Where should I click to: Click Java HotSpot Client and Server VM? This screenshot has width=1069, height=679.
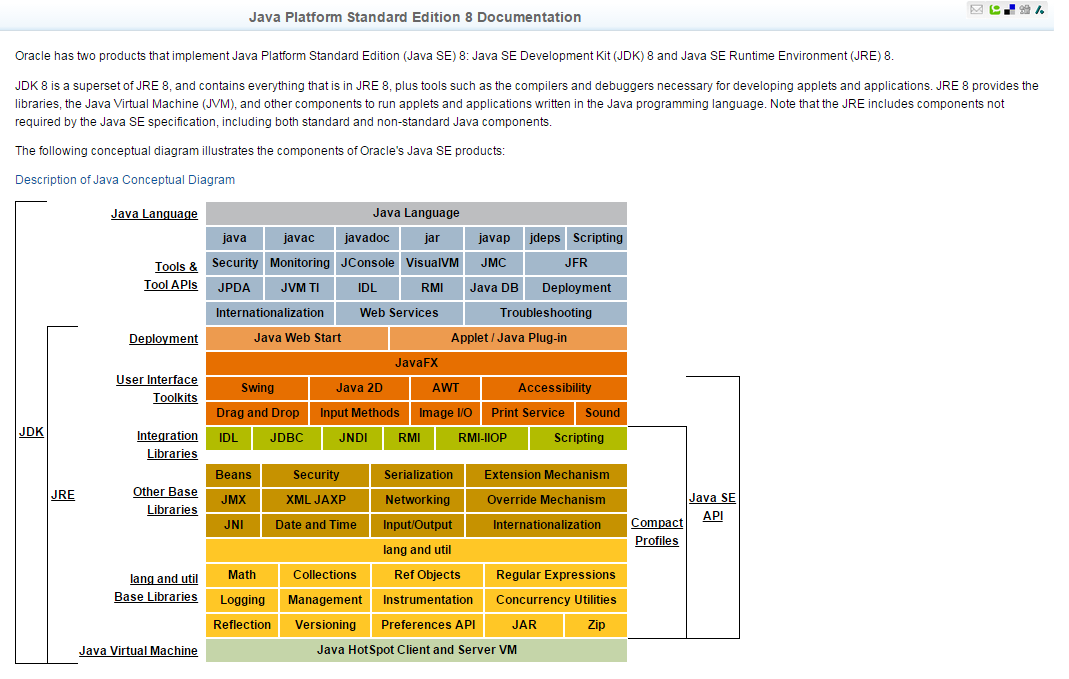pos(417,650)
